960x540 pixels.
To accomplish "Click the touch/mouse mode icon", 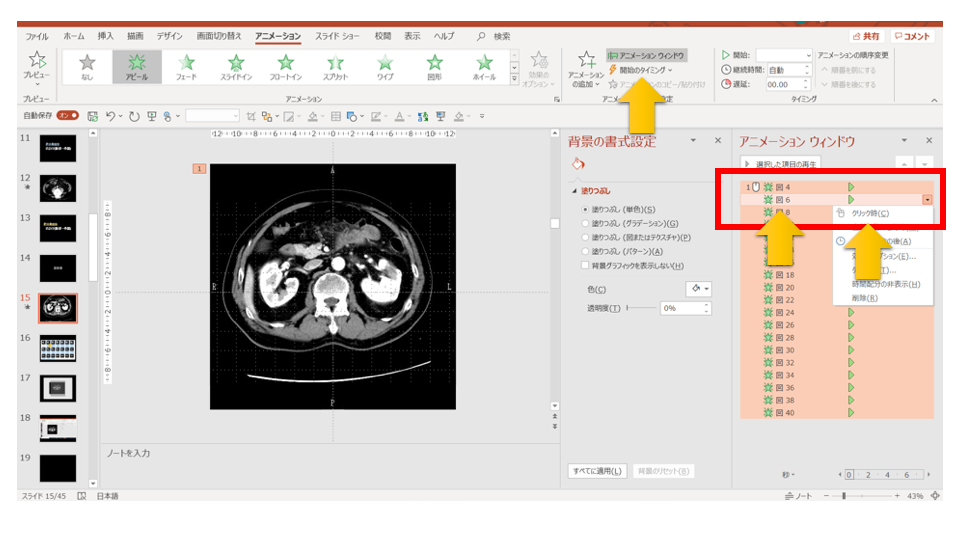I will pyautogui.click(x=167, y=116).
